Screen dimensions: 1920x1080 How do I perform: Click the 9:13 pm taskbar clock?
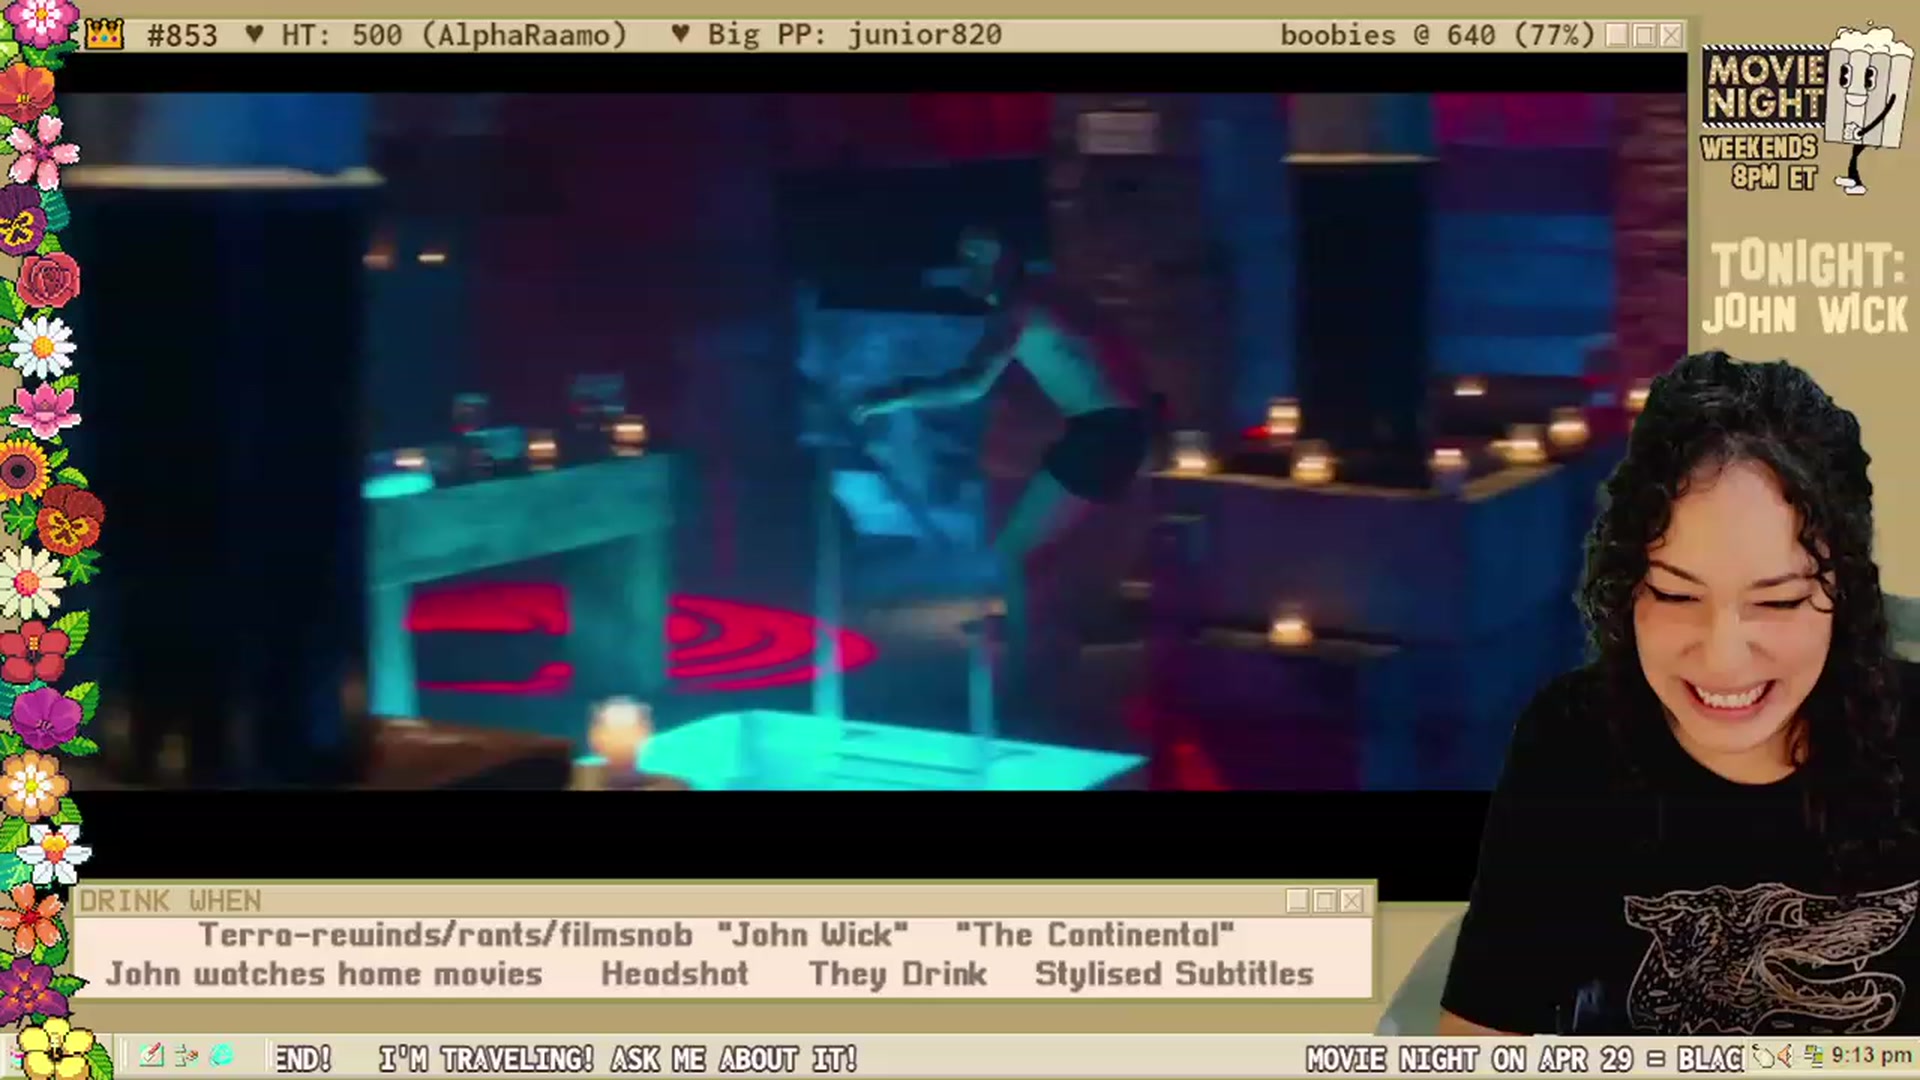coord(1871,1056)
